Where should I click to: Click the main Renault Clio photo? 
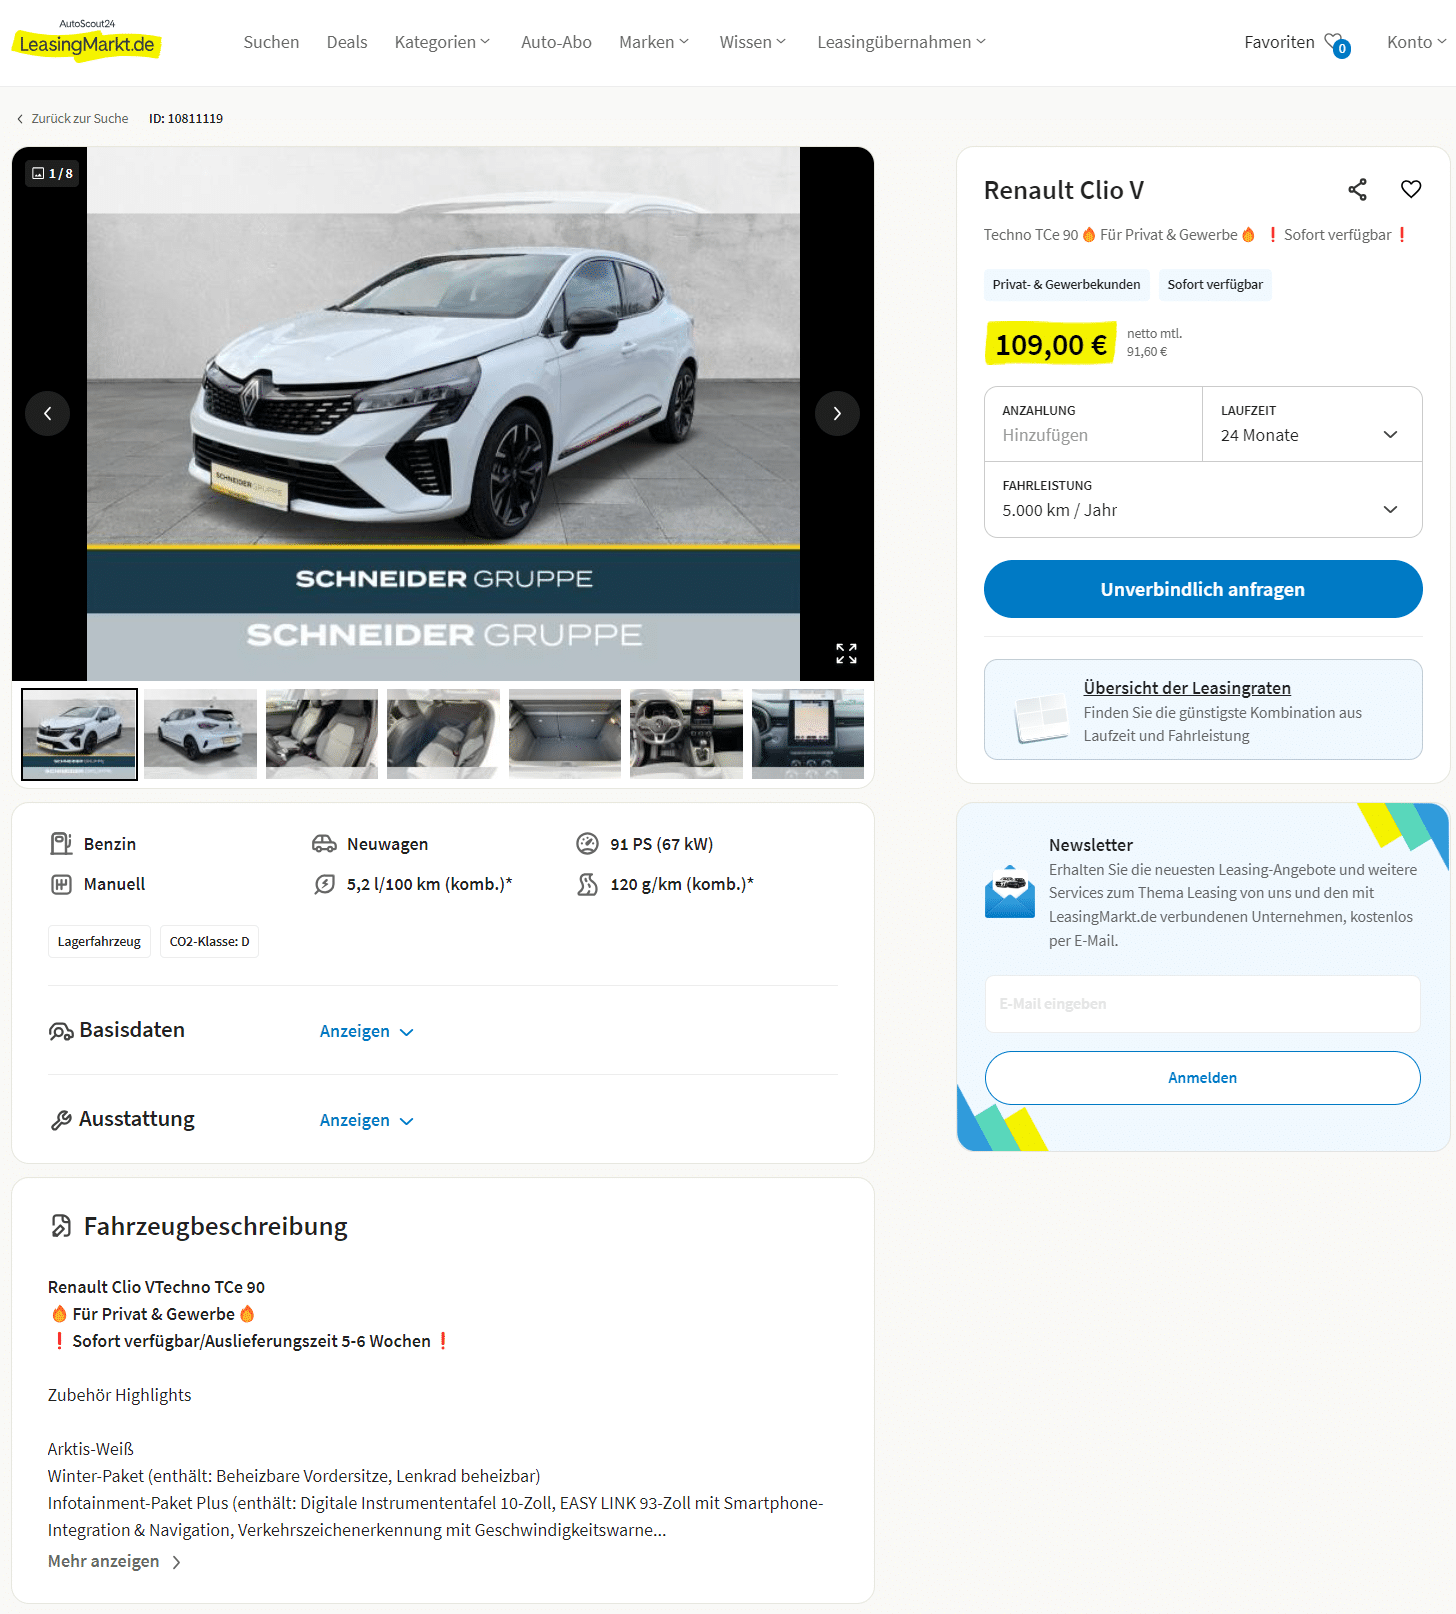tap(443, 414)
